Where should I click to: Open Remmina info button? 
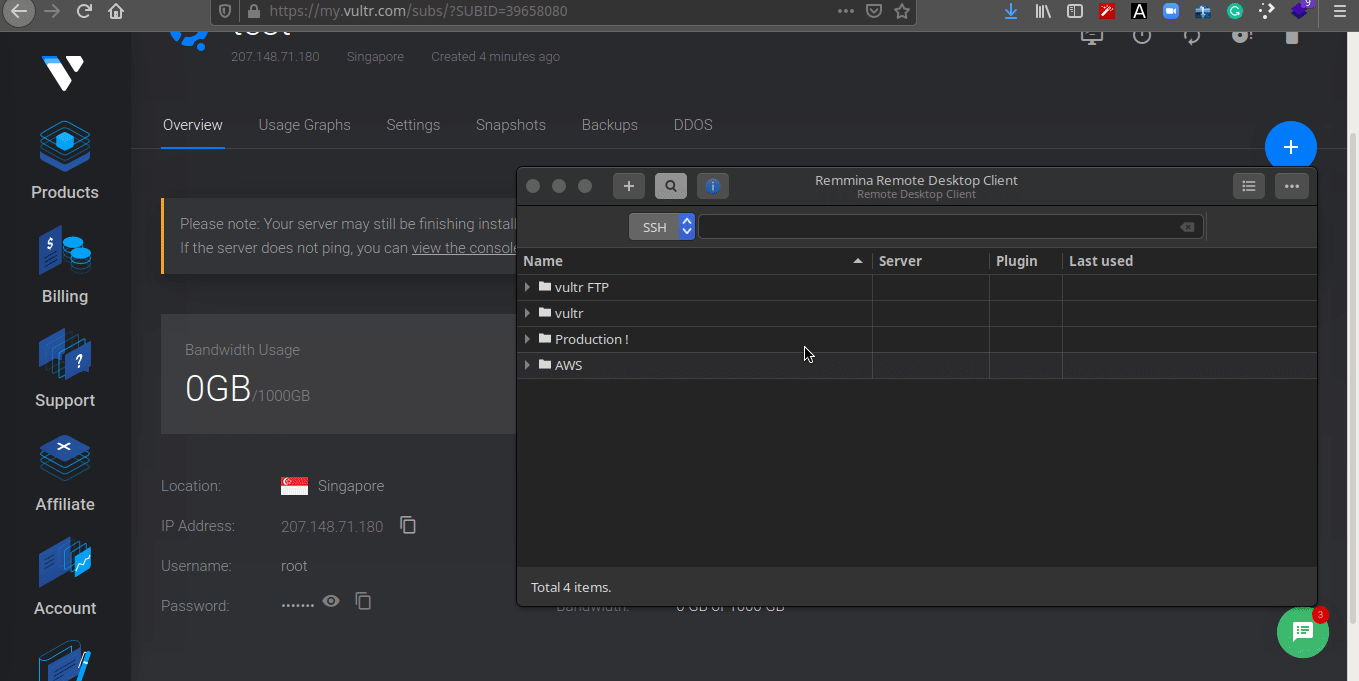(713, 186)
